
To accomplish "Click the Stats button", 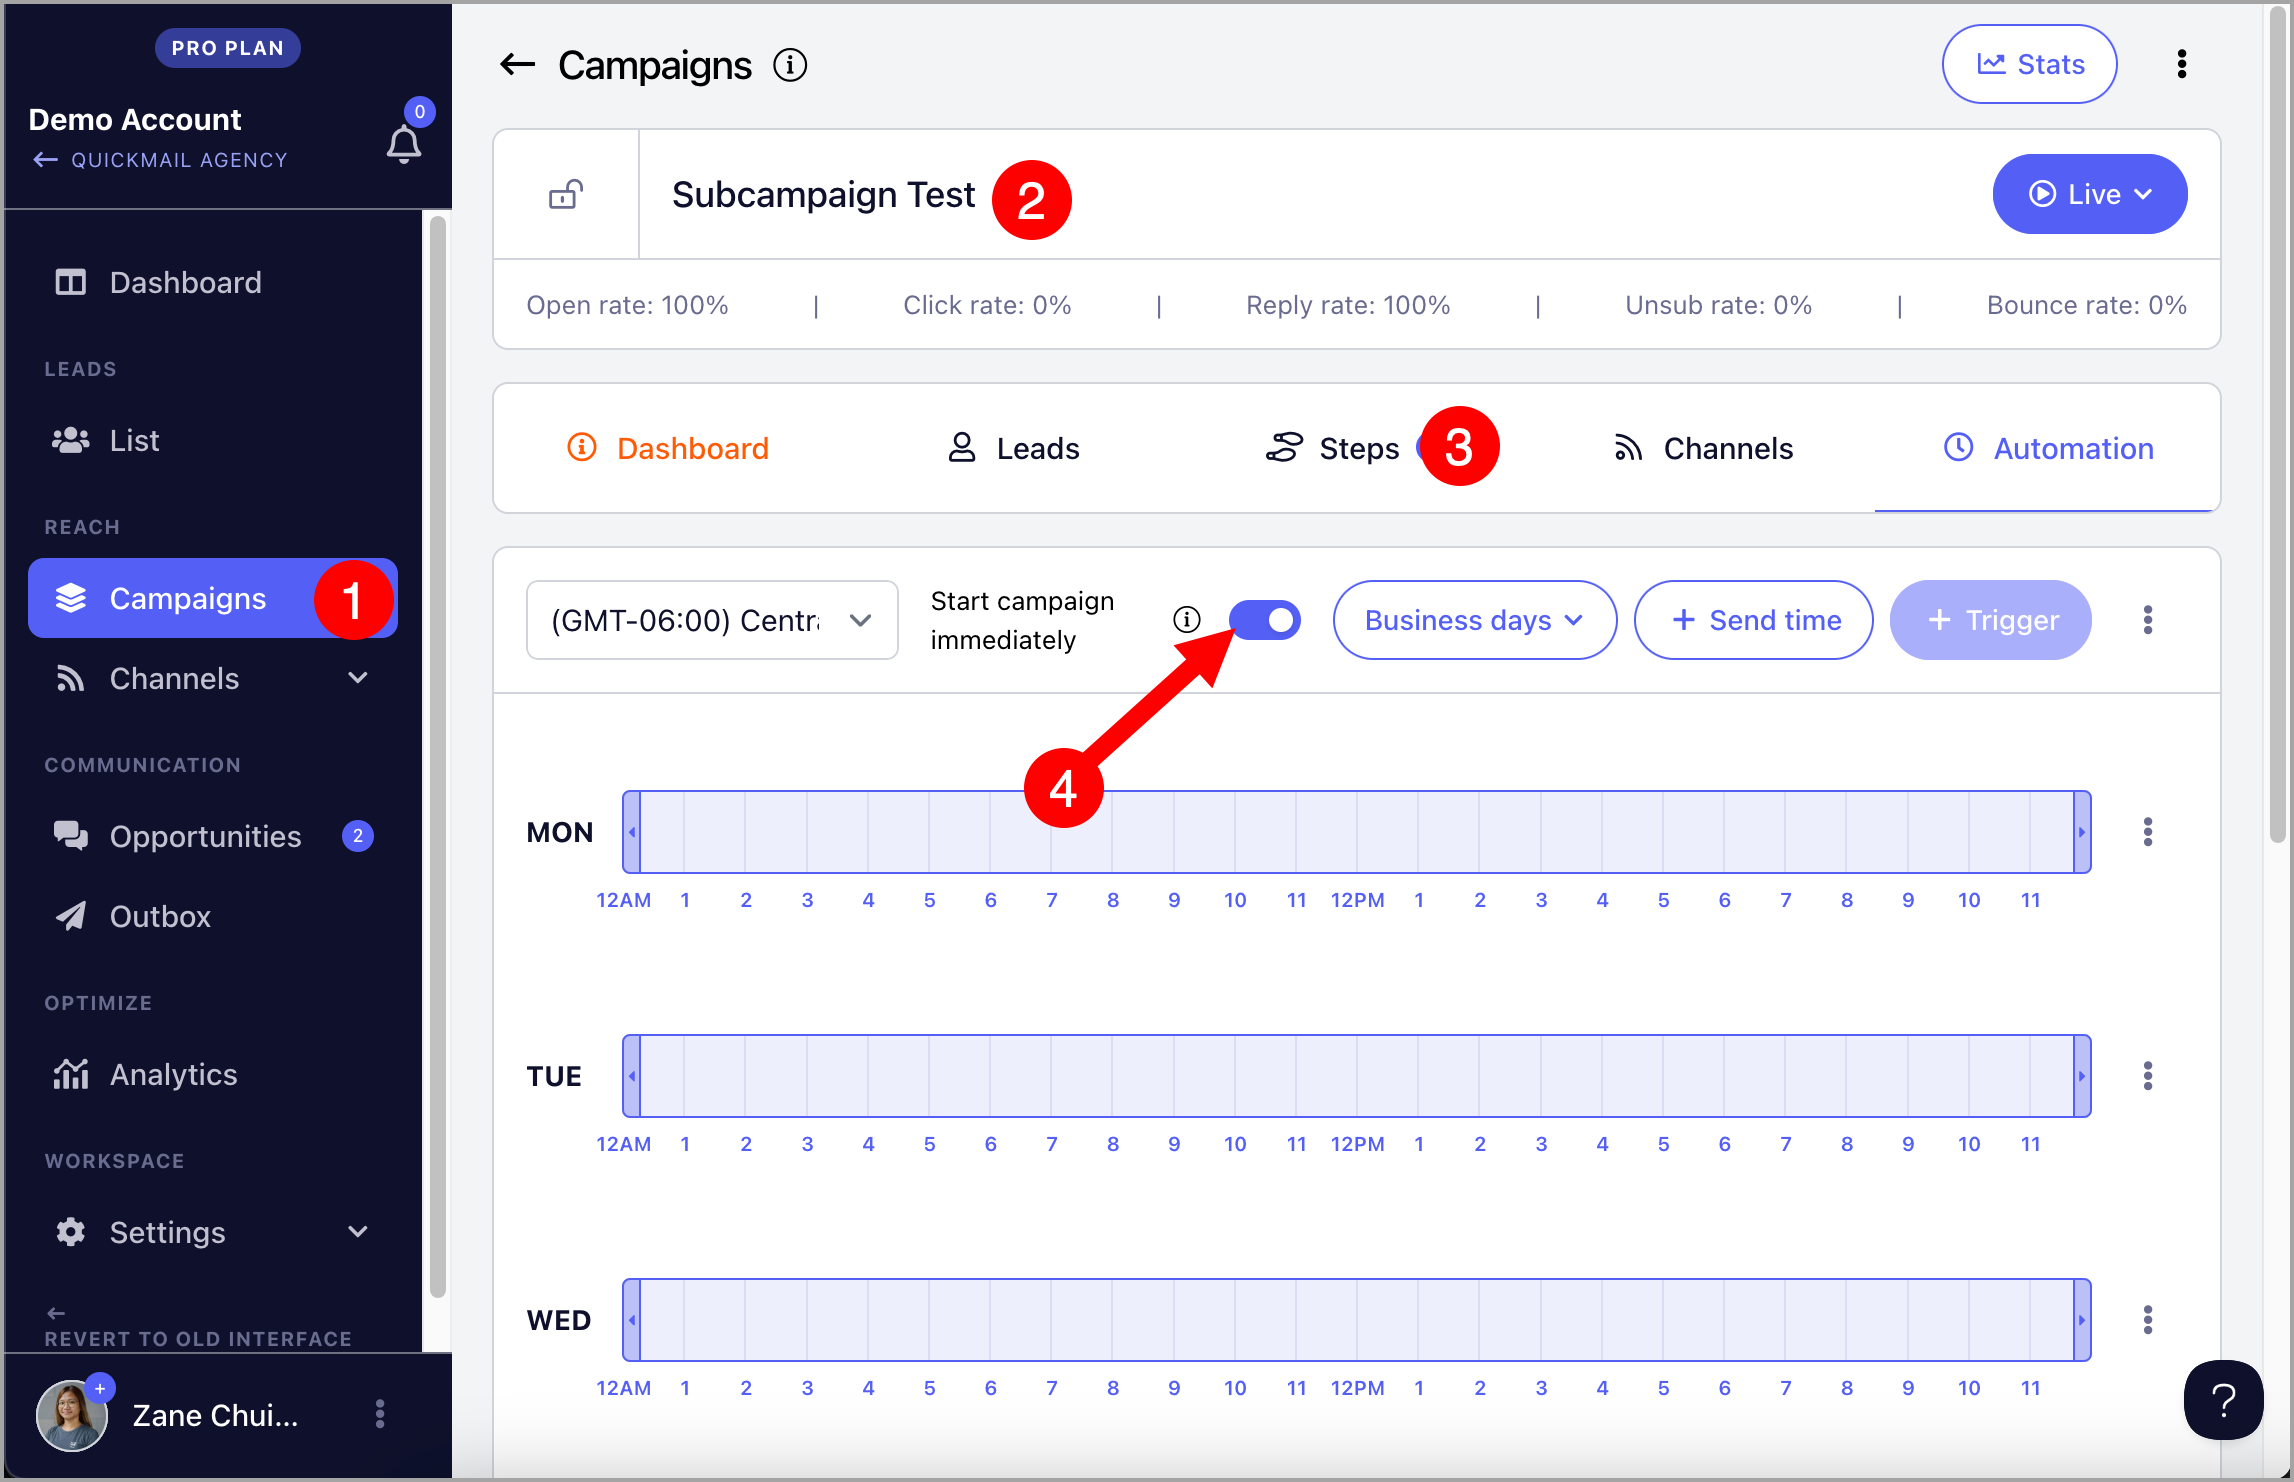I will [2029, 64].
